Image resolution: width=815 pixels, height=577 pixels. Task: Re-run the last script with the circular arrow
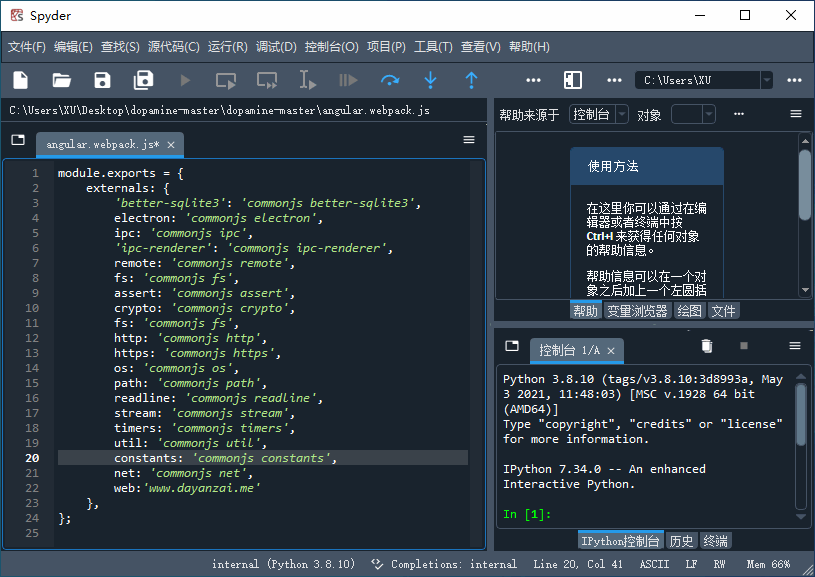pos(390,80)
